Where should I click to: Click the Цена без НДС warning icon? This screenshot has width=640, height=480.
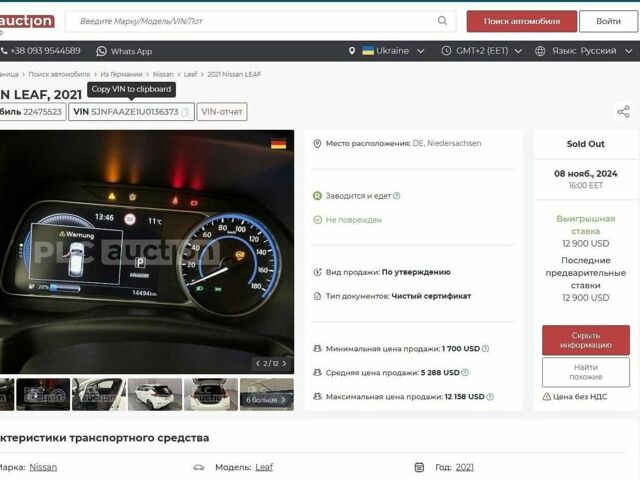point(547,396)
